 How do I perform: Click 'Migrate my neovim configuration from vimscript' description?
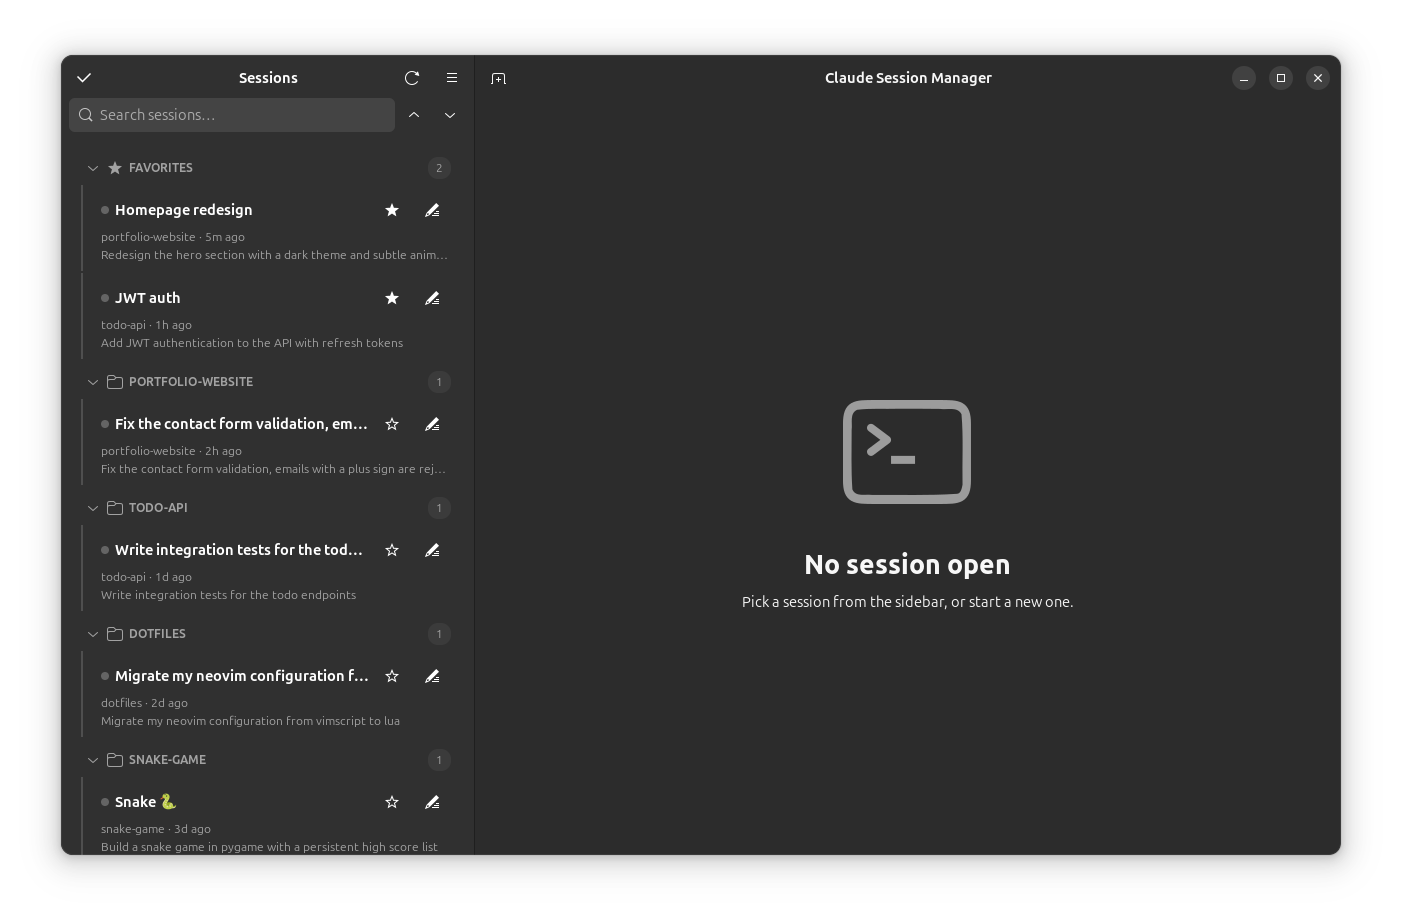250,721
